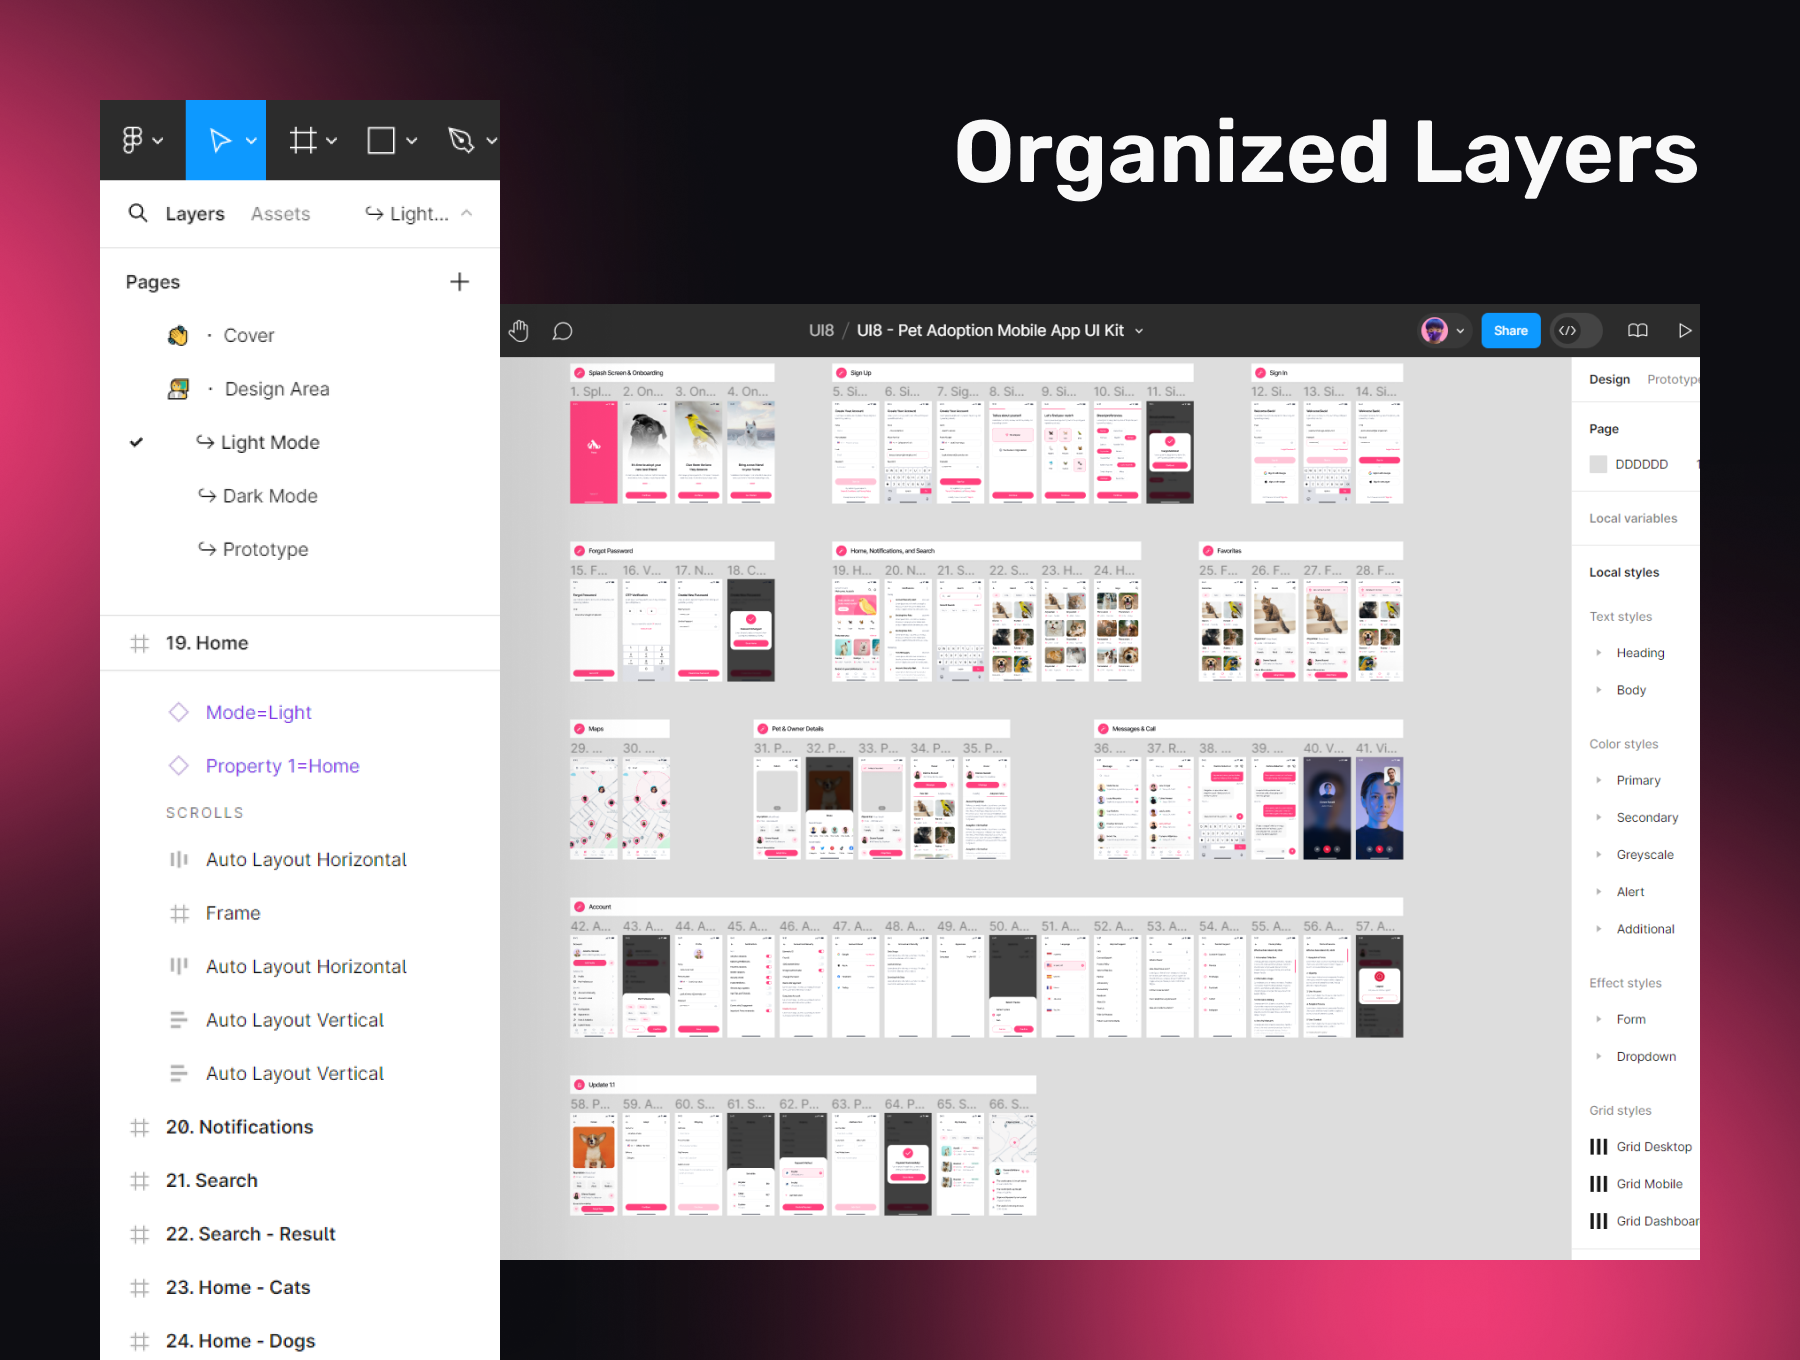This screenshot has width=1800, height=1360.
Task: Switch to the Assets tab
Action: tap(280, 213)
